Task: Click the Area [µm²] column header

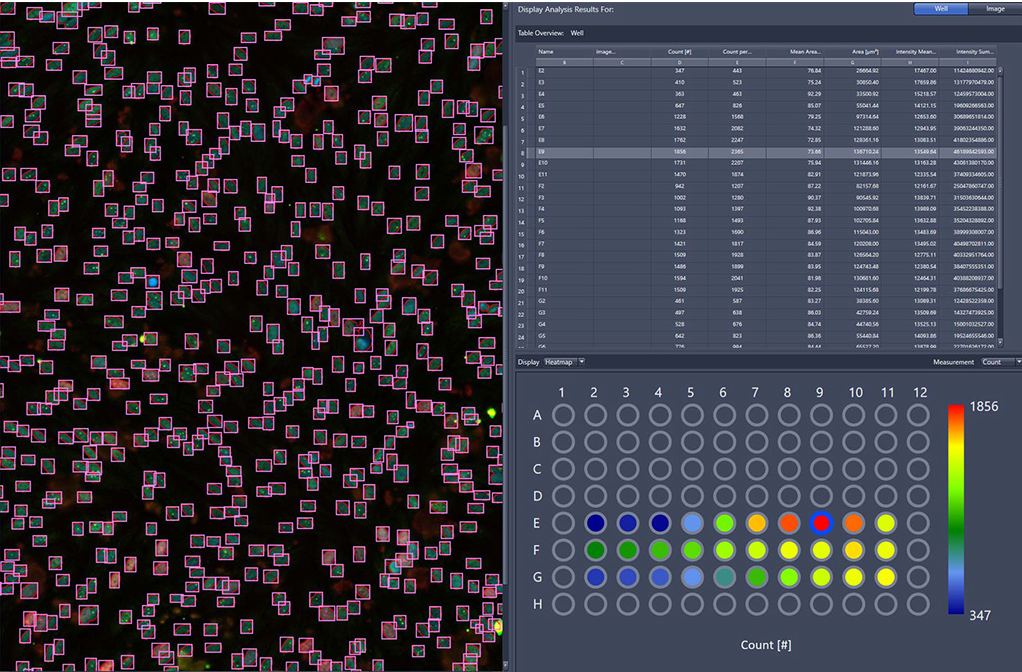Action: coord(853,51)
